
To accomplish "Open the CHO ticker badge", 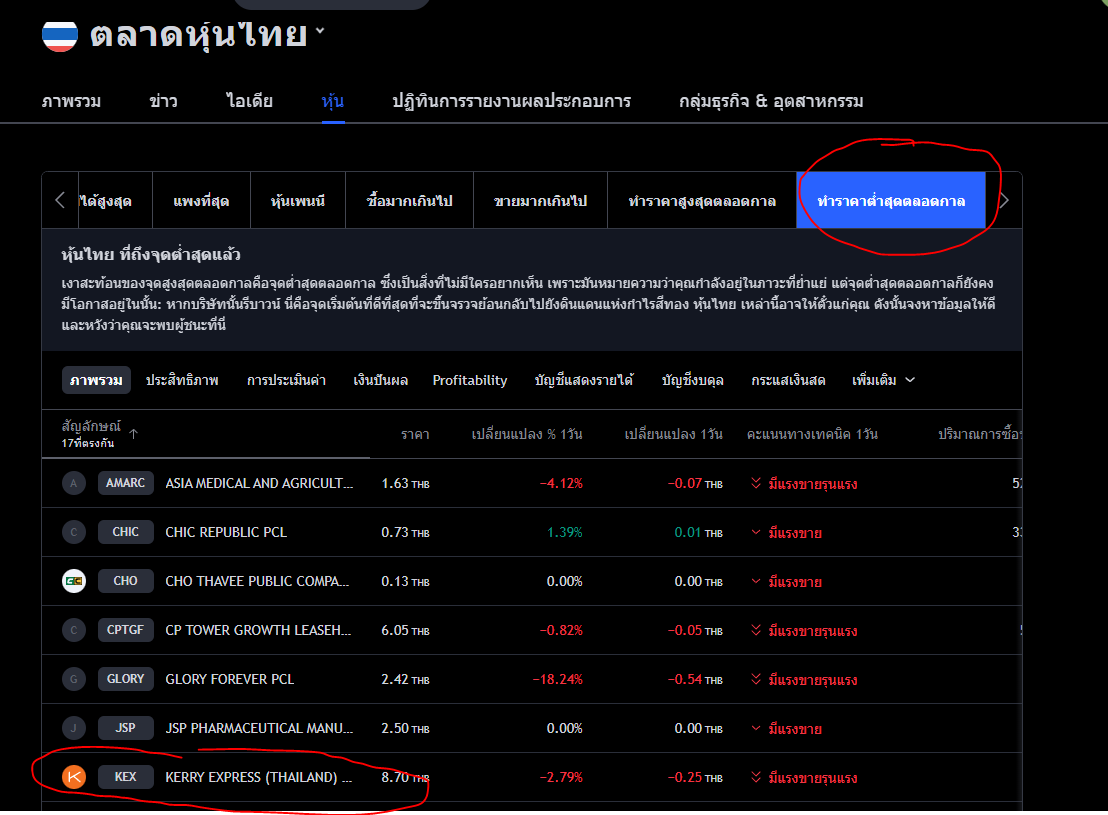I will click(125, 580).
